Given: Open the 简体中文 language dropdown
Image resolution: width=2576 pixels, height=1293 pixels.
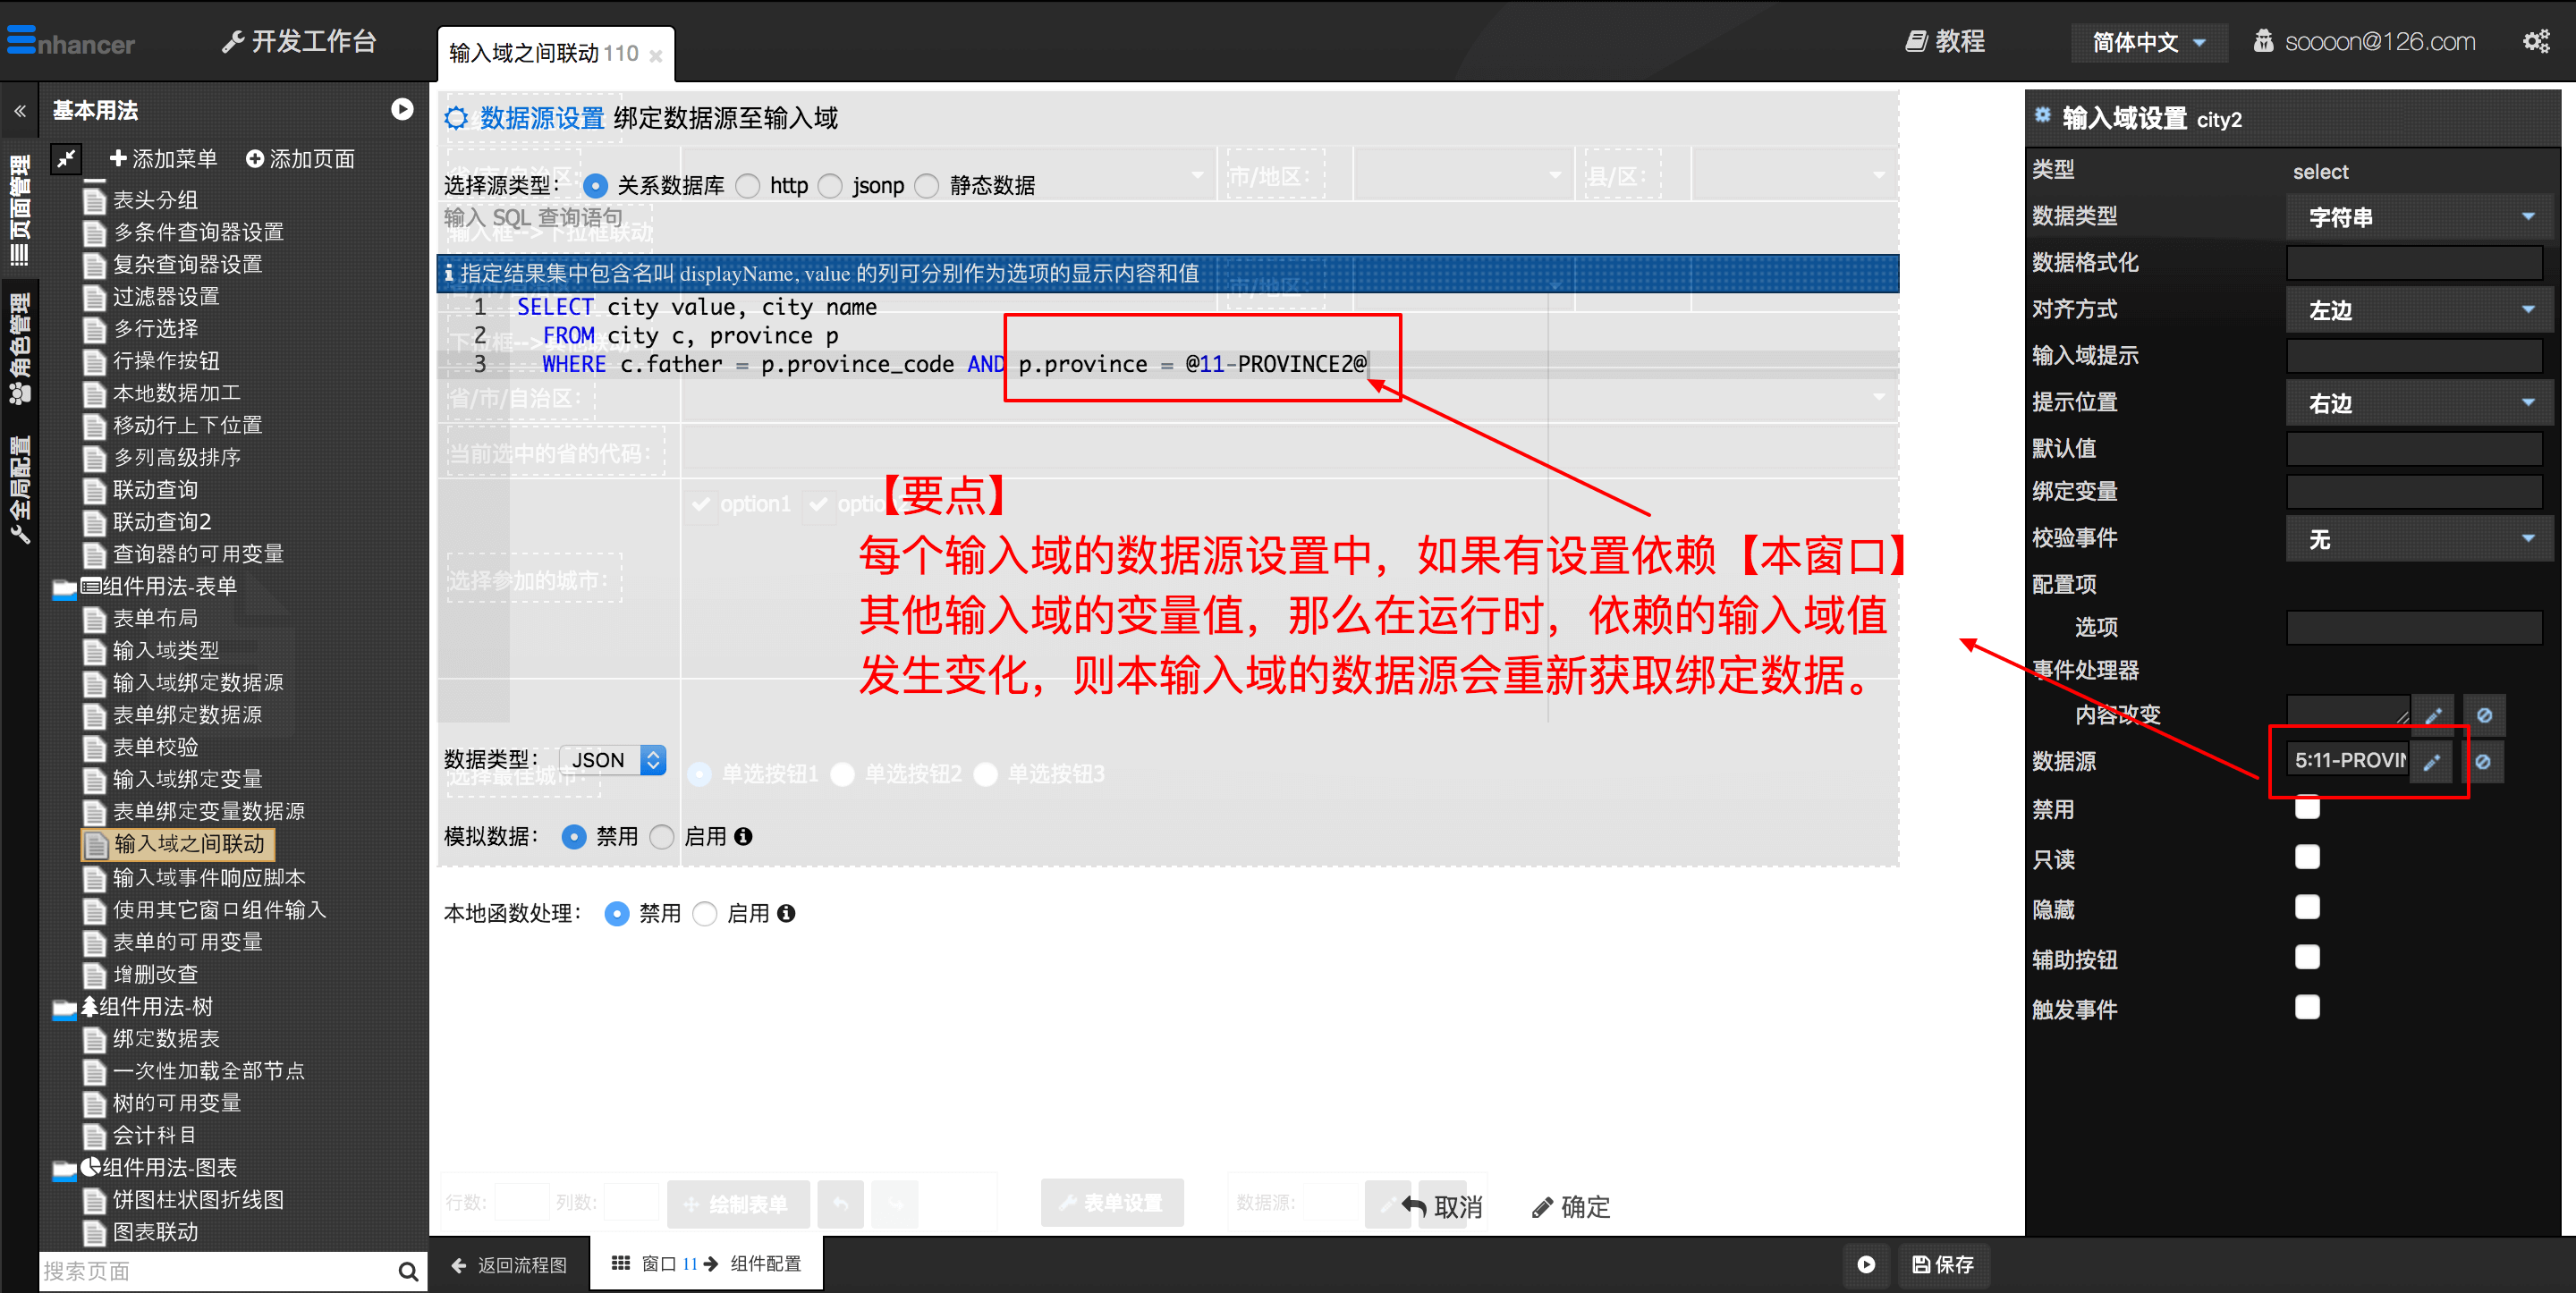Looking at the screenshot, I should click(2148, 42).
